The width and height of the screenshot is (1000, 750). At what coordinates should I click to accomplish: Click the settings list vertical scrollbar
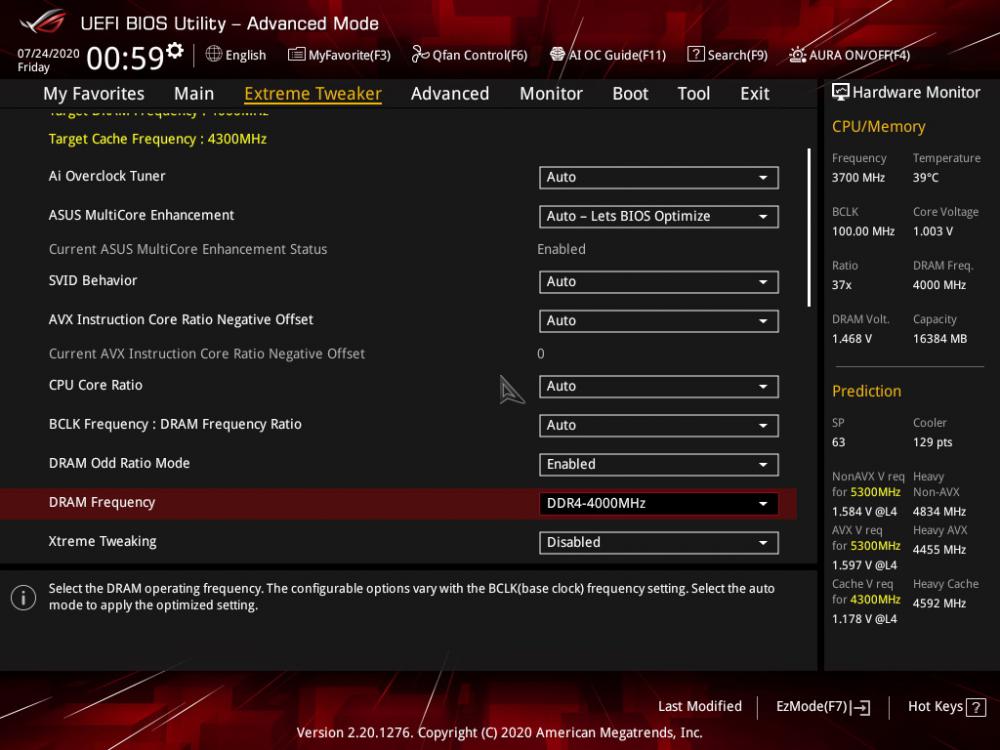[809, 228]
